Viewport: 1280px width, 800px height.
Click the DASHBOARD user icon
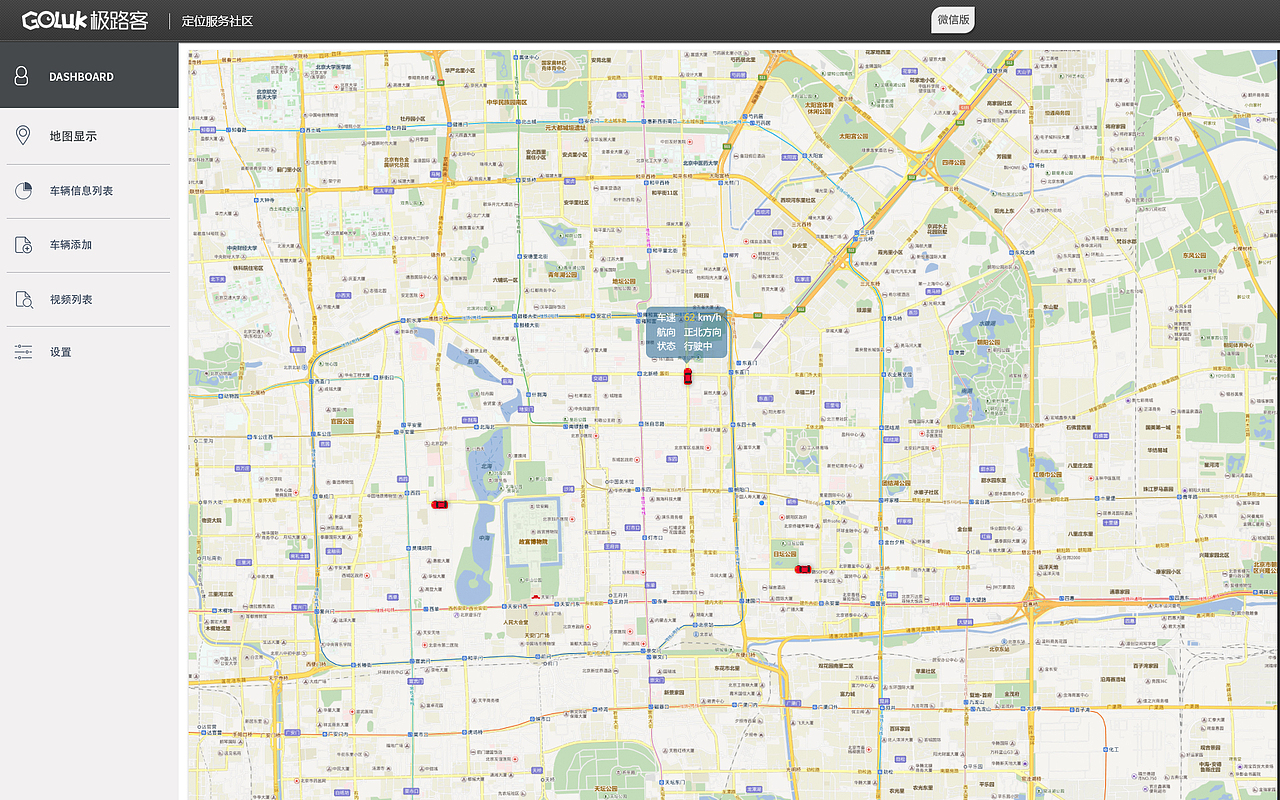[21, 76]
